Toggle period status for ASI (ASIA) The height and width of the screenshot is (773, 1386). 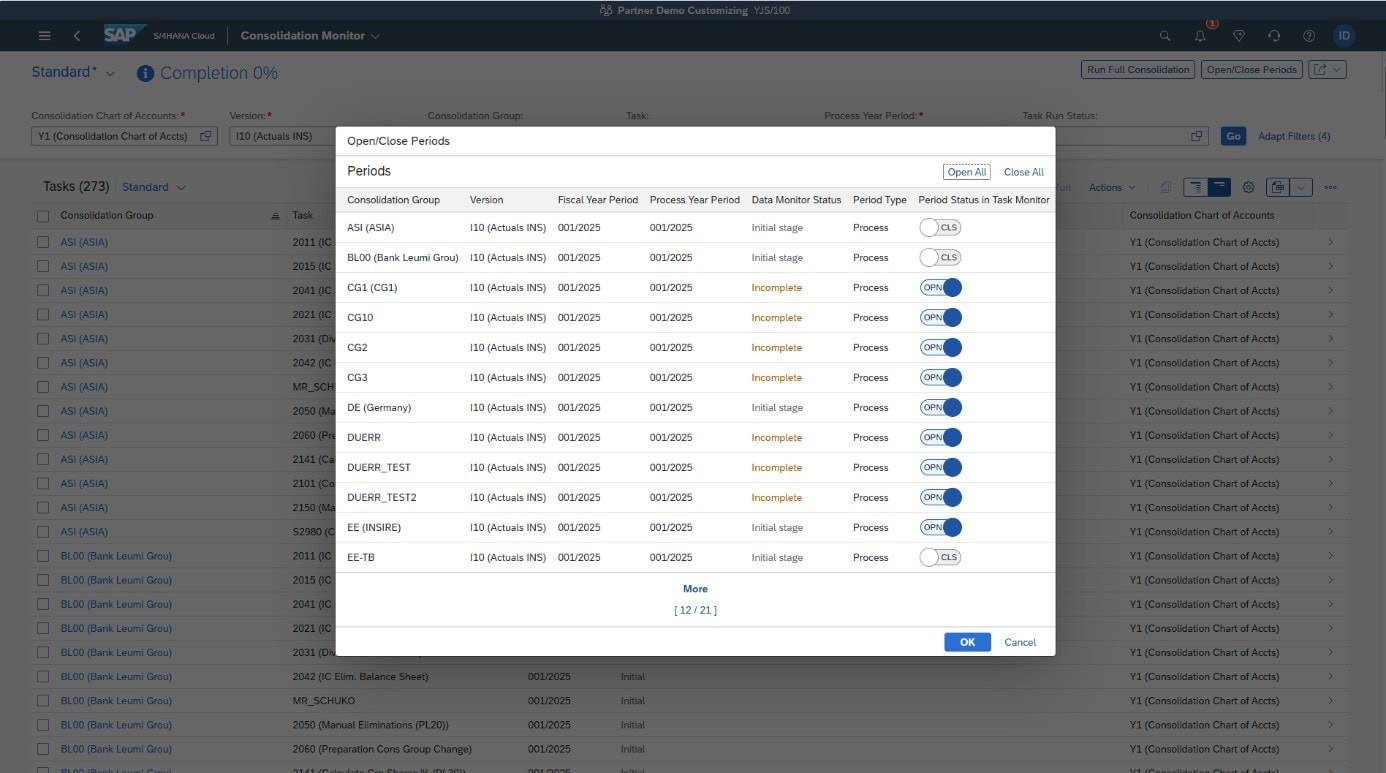(940, 228)
